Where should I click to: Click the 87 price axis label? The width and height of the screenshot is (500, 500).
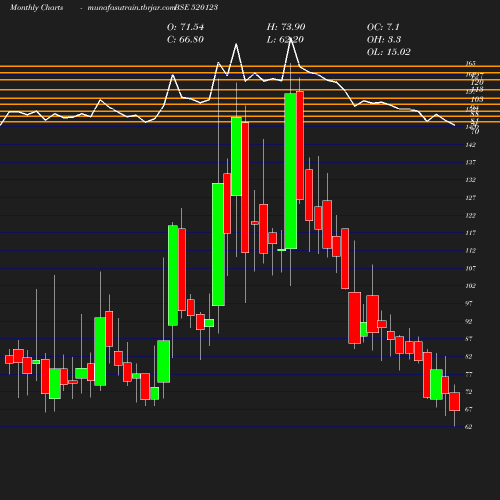(x=469, y=339)
